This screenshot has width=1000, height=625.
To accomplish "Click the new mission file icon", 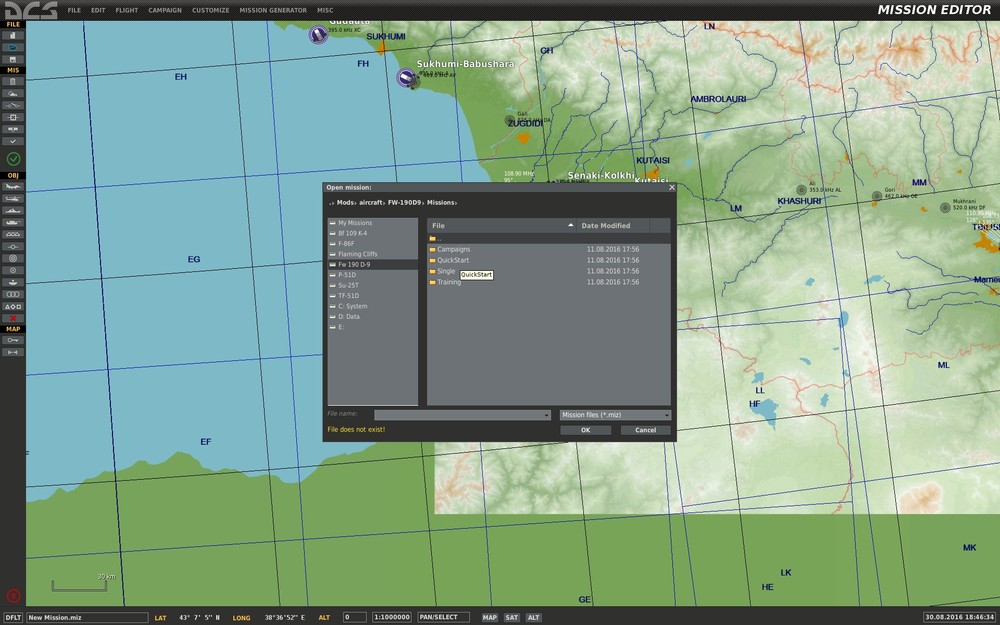I will (13, 35).
